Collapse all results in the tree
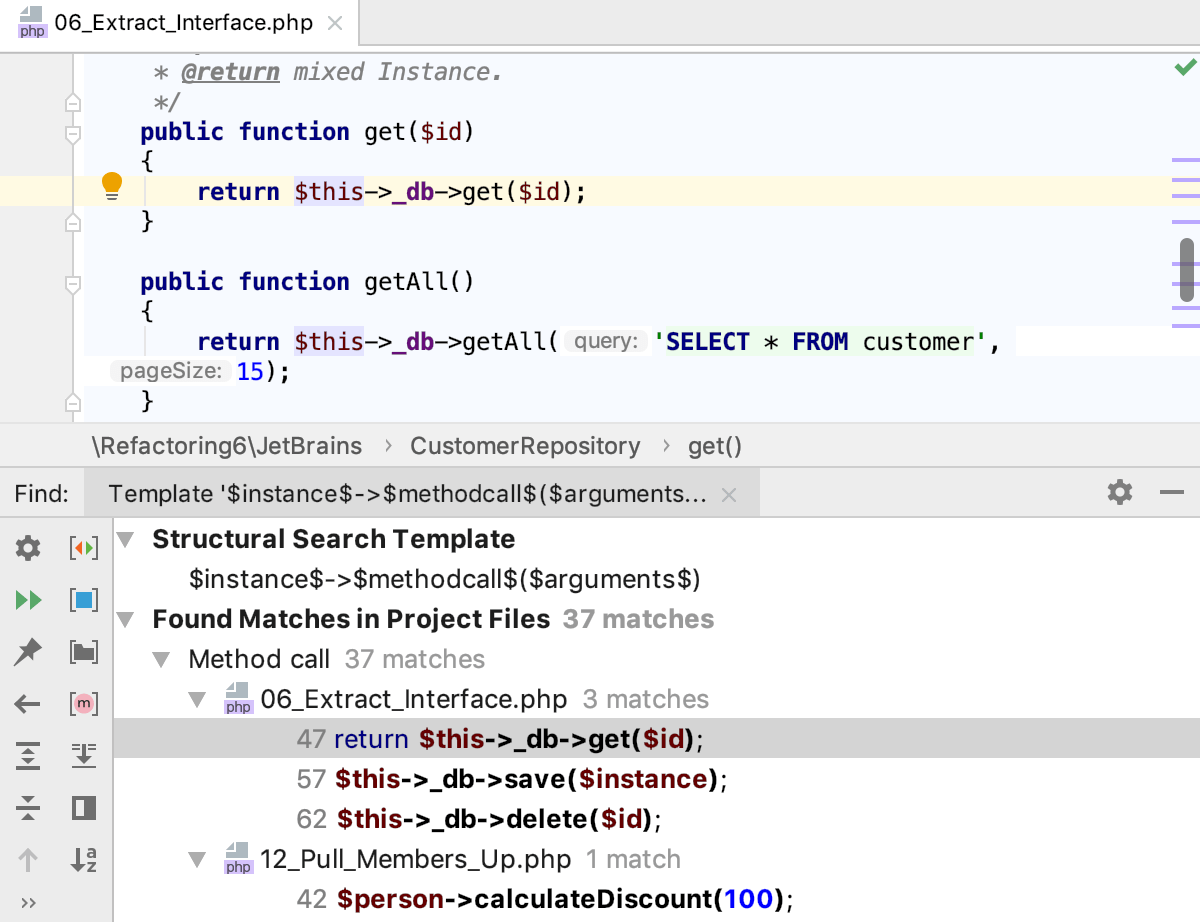 (28, 808)
